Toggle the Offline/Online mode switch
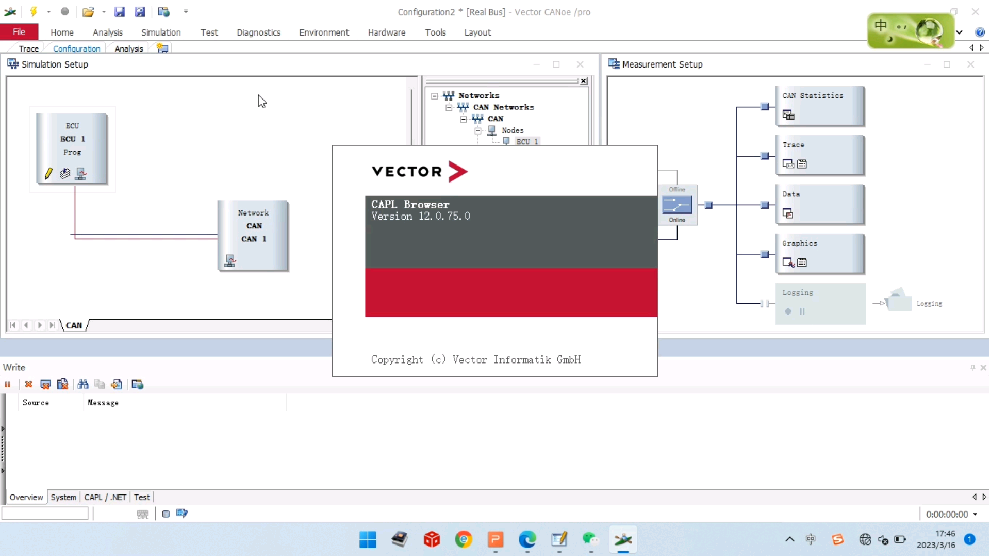Image resolution: width=989 pixels, height=556 pixels. pyautogui.click(x=677, y=205)
